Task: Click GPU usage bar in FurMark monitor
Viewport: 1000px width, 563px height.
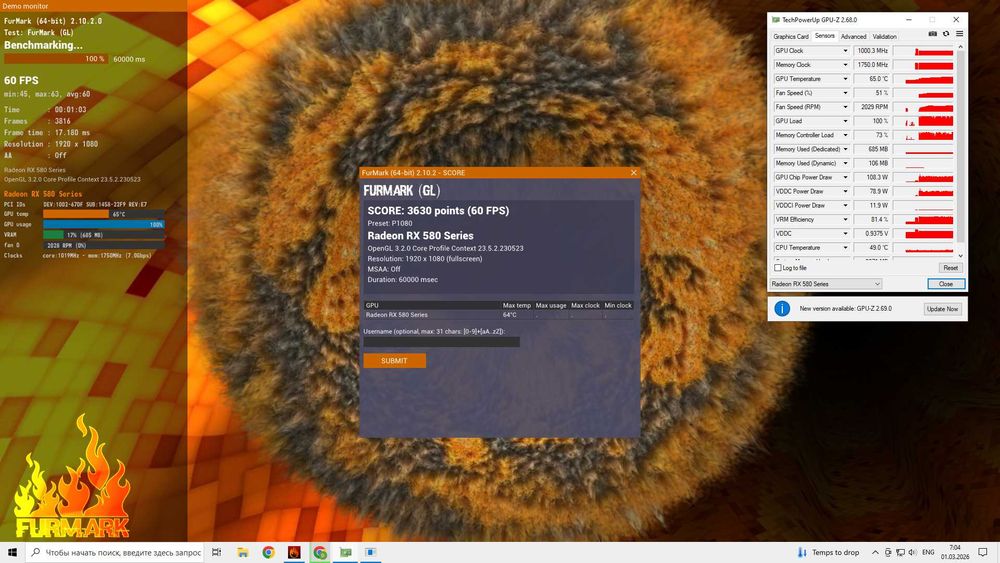Action: click(x=103, y=224)
